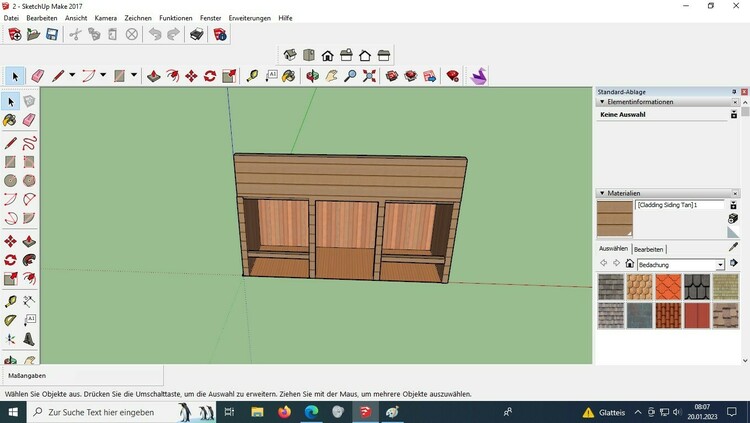Collapse the Materialien panel

[602, 193]
